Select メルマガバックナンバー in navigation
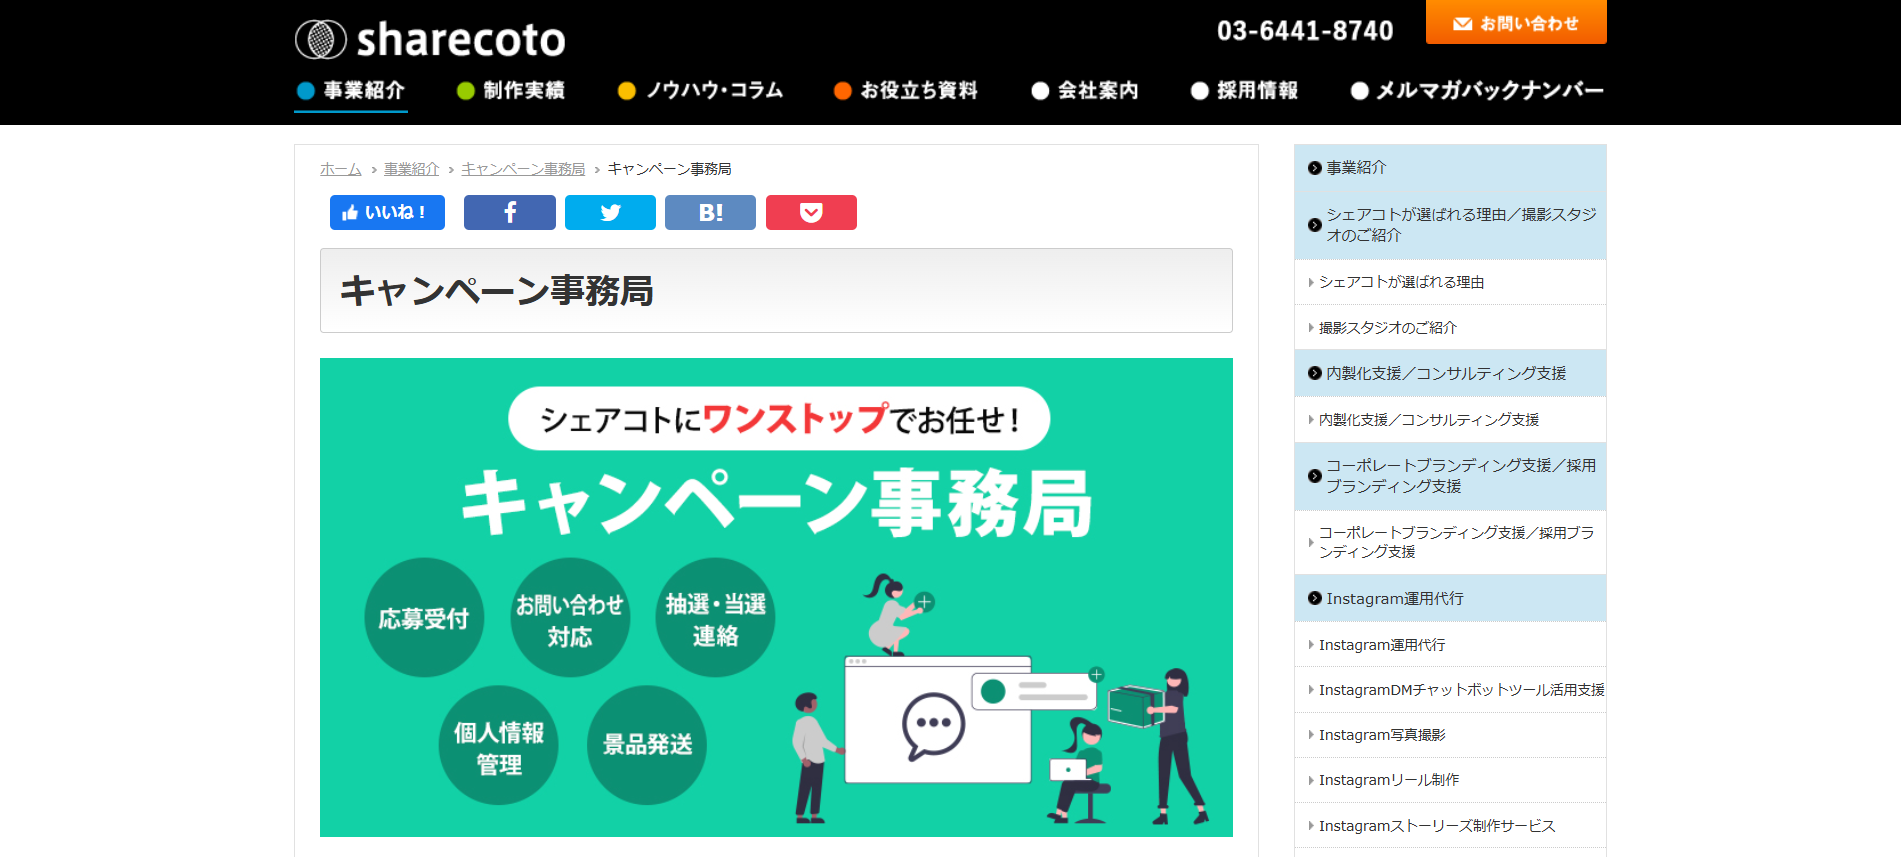The width and height of the screenshot is (1901, 857). click(x=1476, y=91)
